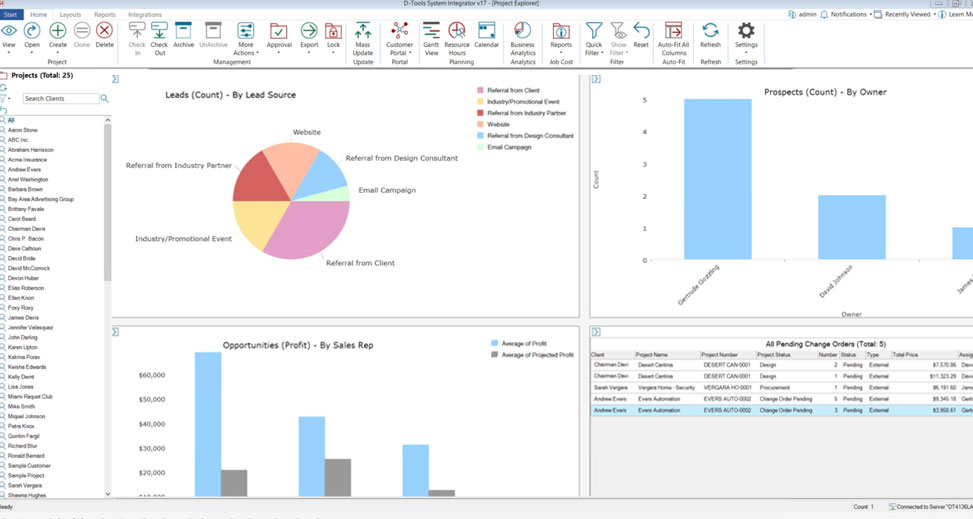Click the search magnifier next to Search Clients
973x519 pixels.
(104, 99)
